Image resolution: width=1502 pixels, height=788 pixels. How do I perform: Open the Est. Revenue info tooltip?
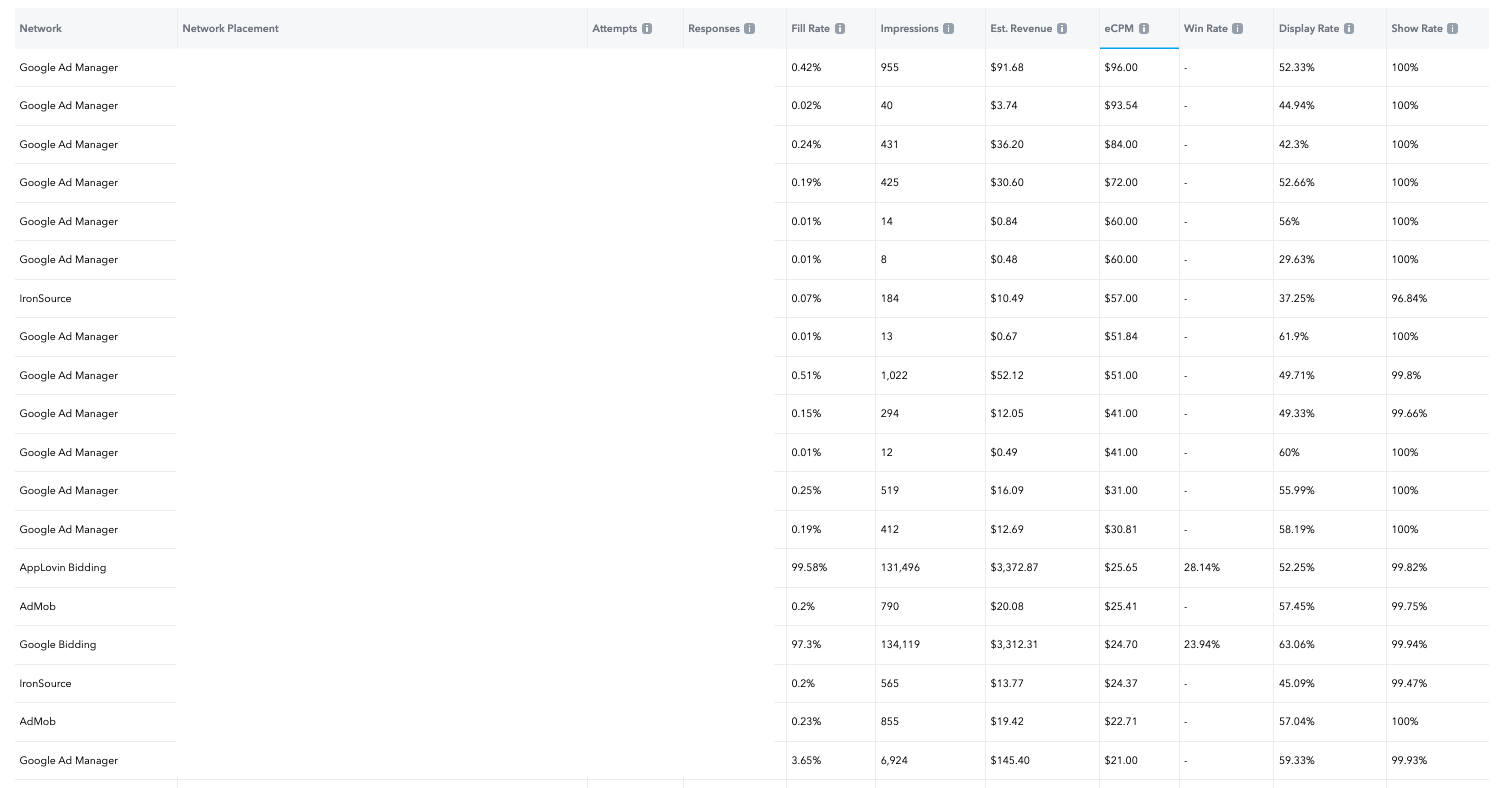[x=1062, y=28]
